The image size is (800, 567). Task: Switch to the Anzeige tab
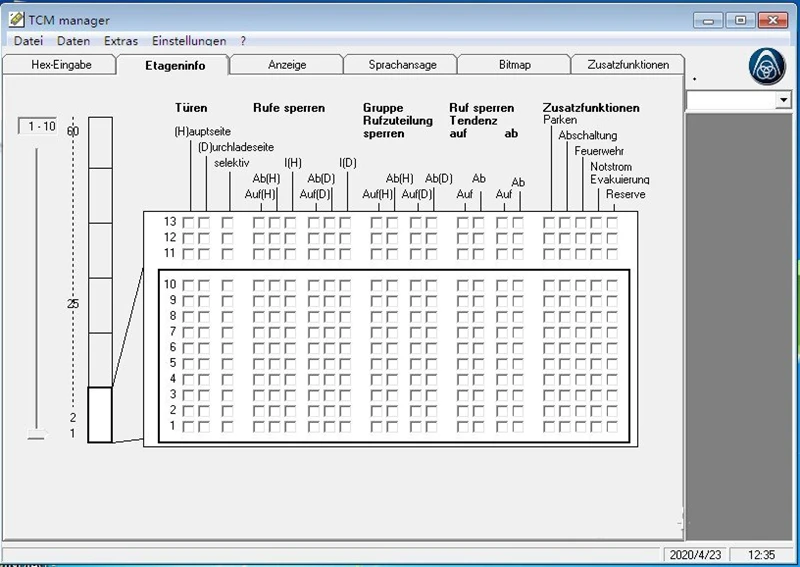(287, 65)
